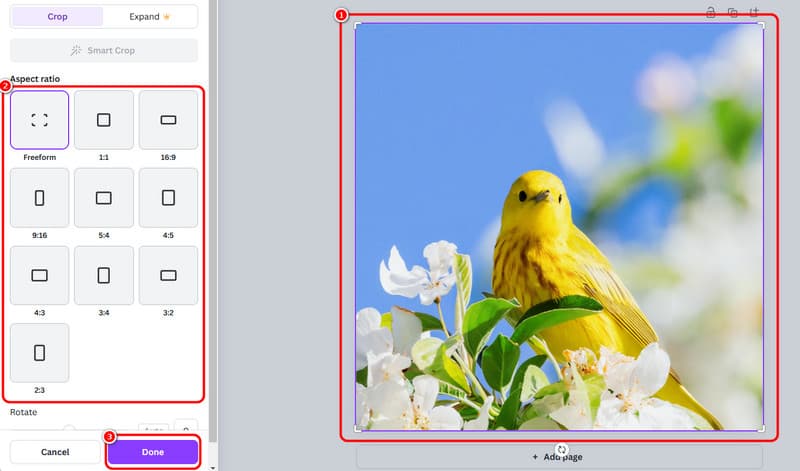Click the side panel vertical scrollbar

coord(213,219)
